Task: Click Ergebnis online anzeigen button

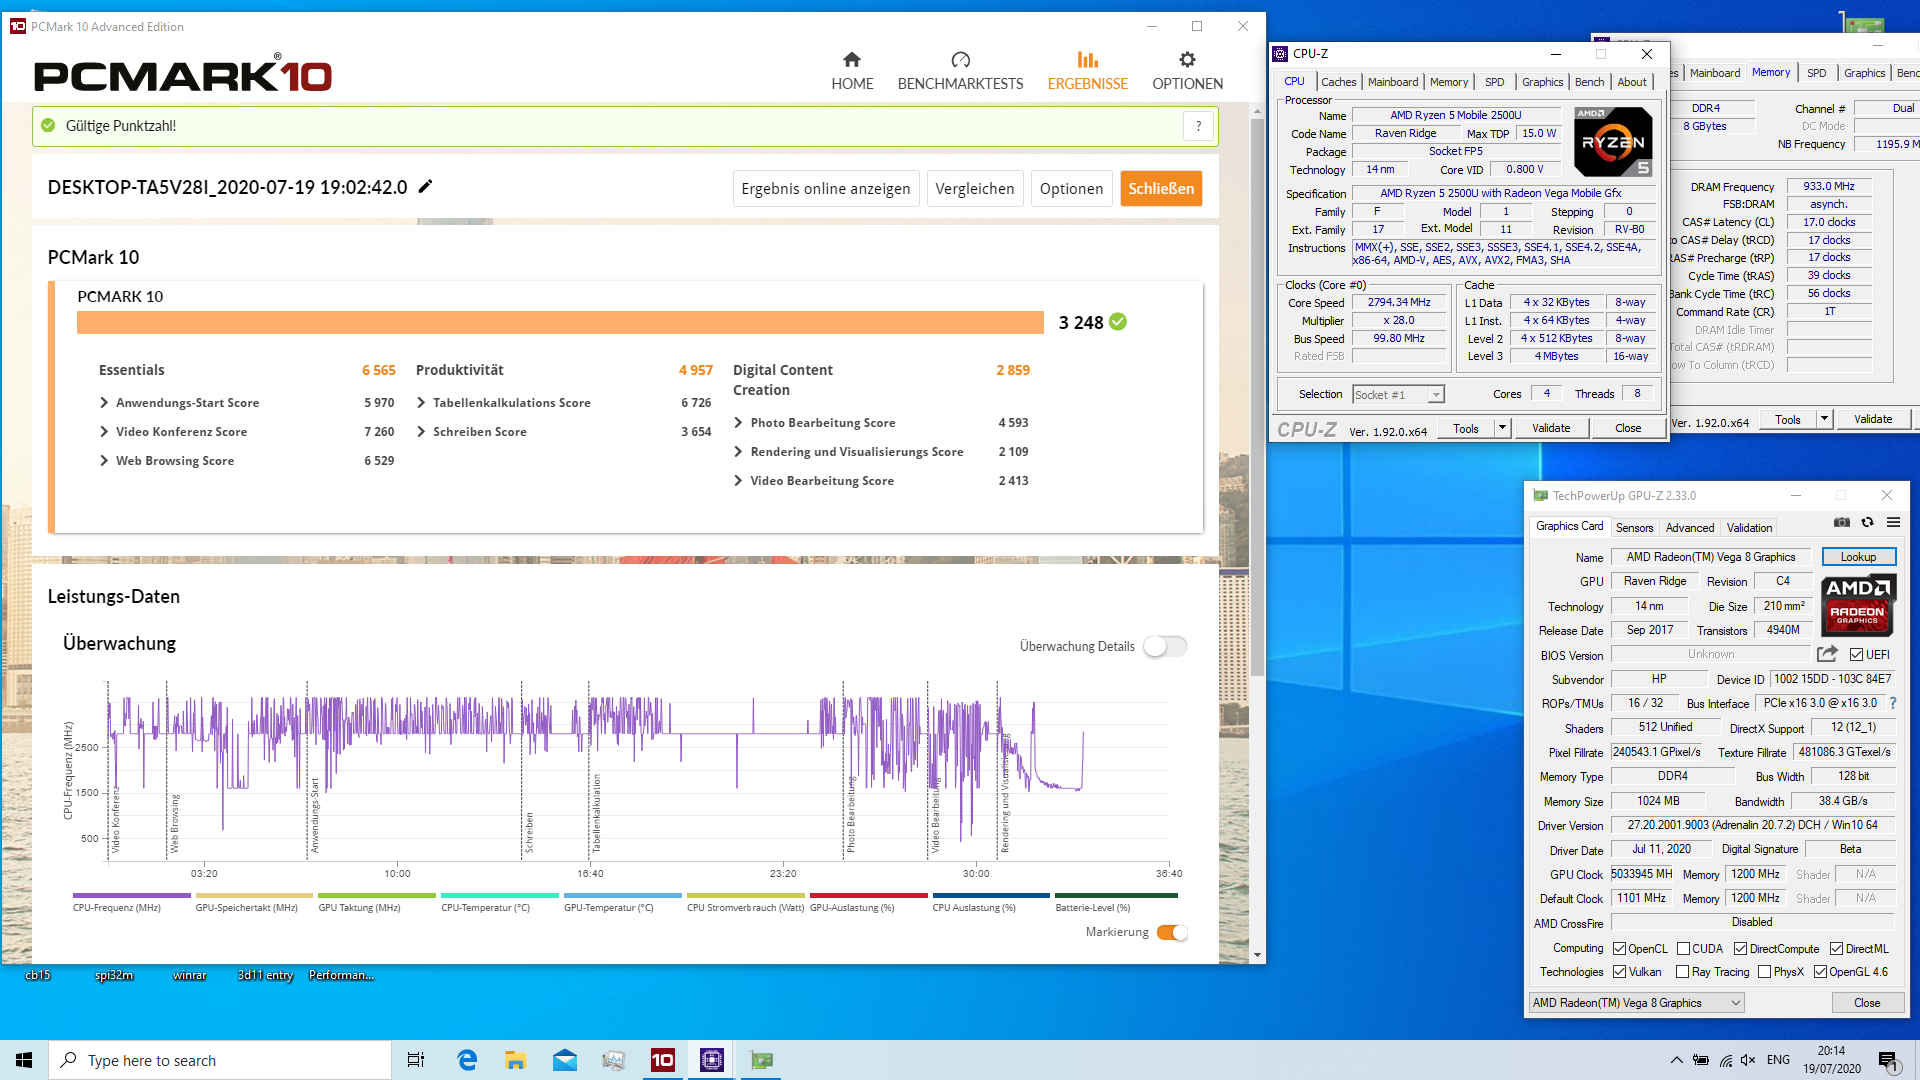Action: coord(826,188)
